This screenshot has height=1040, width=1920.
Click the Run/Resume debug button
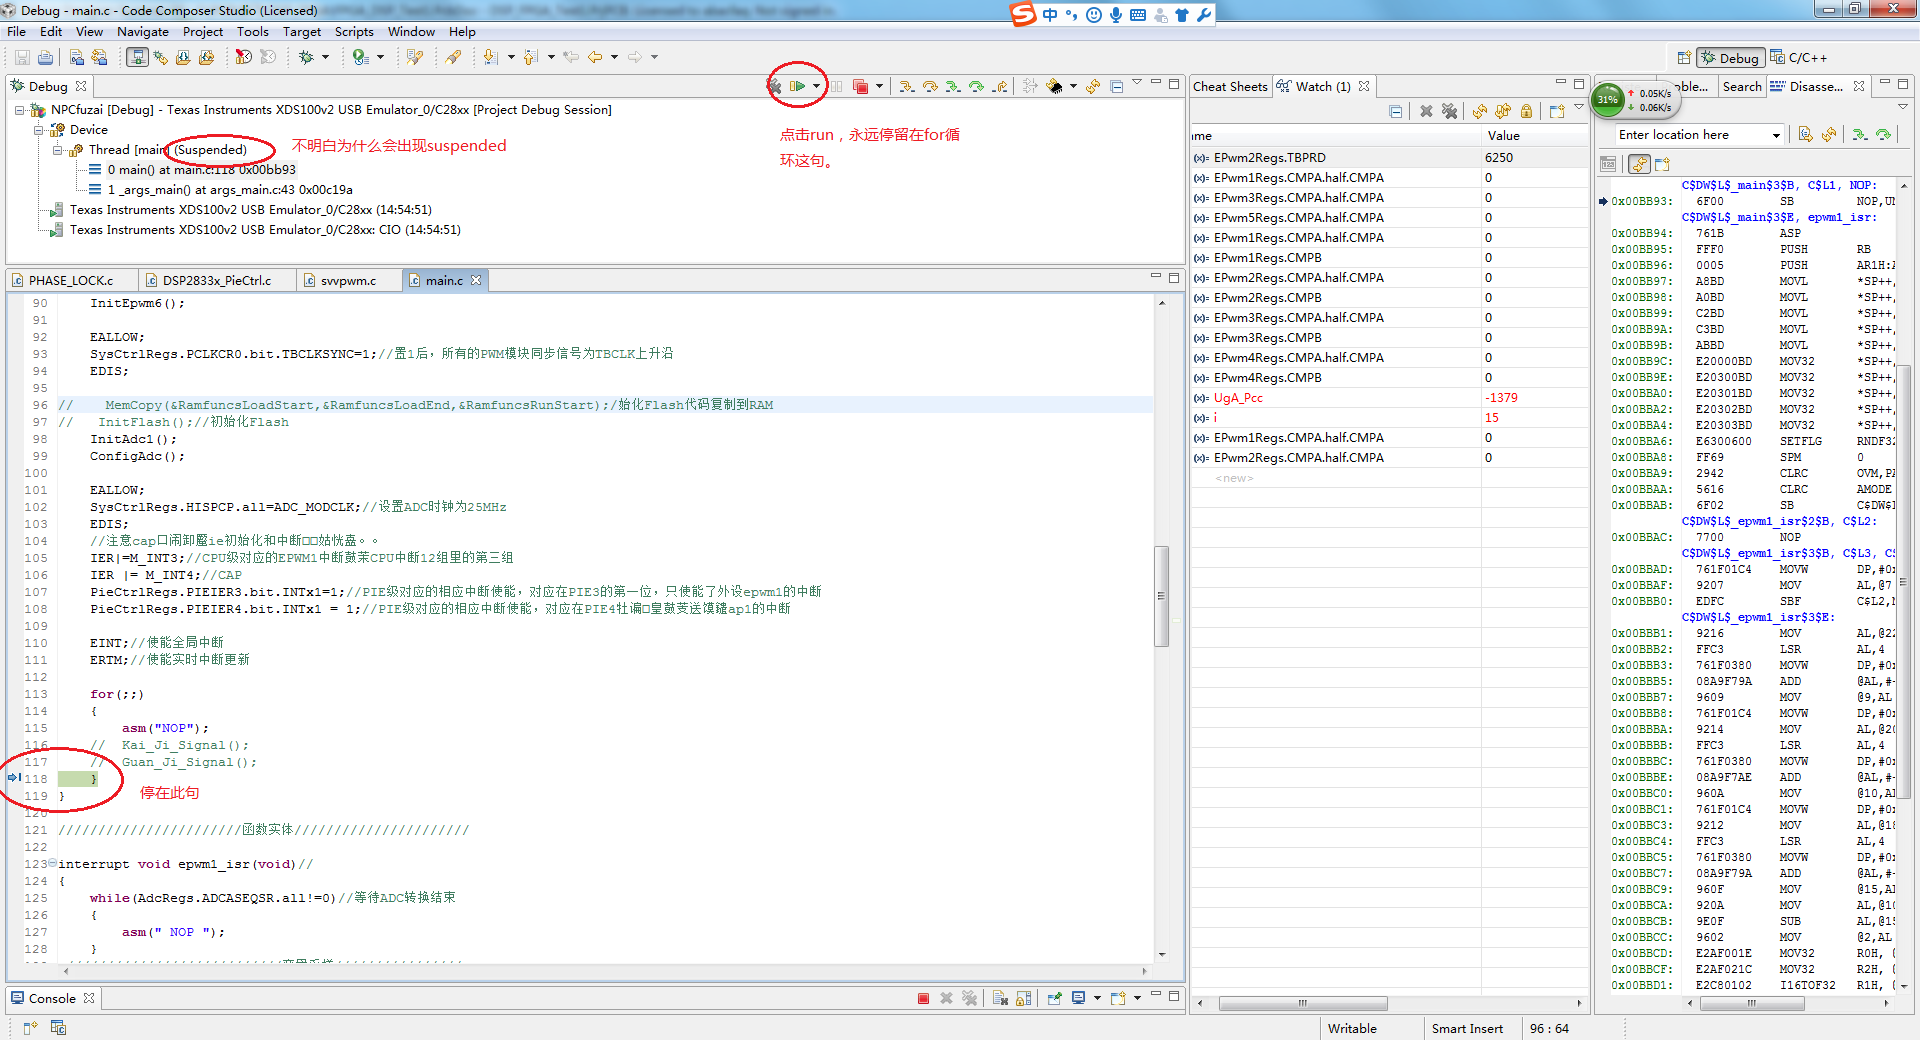797,87
